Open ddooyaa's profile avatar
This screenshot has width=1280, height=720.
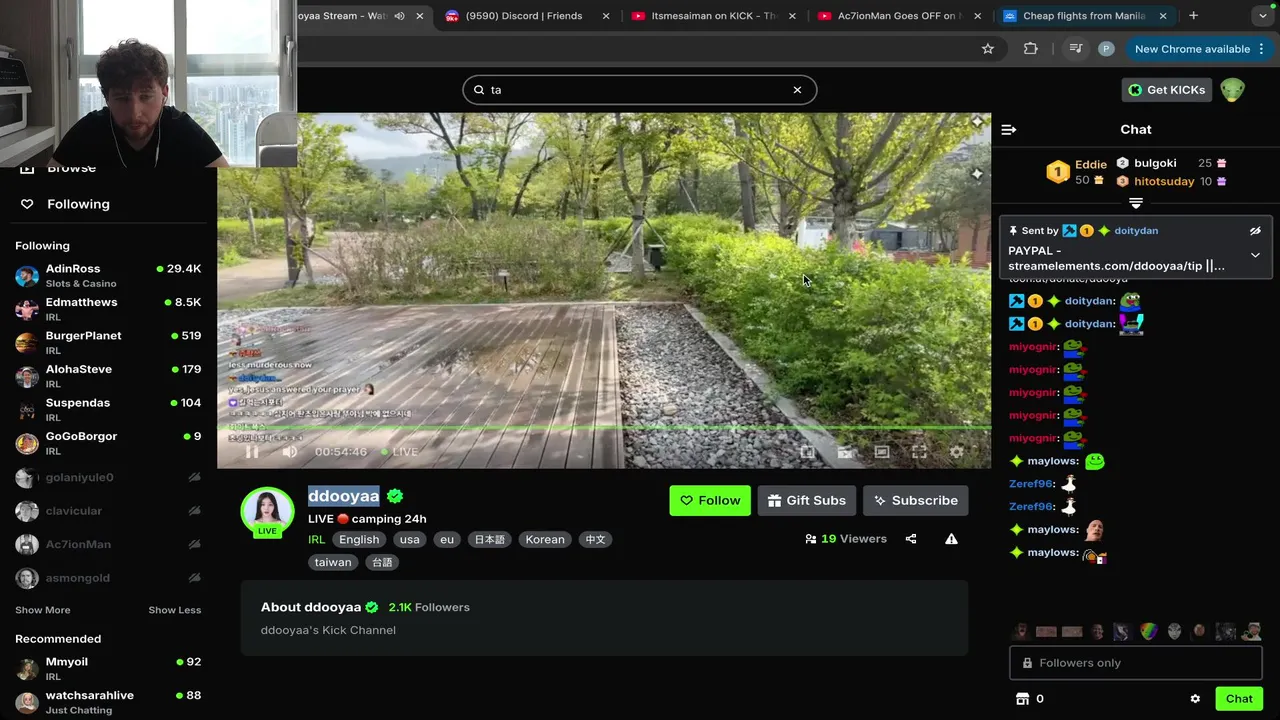pos(267,511)
